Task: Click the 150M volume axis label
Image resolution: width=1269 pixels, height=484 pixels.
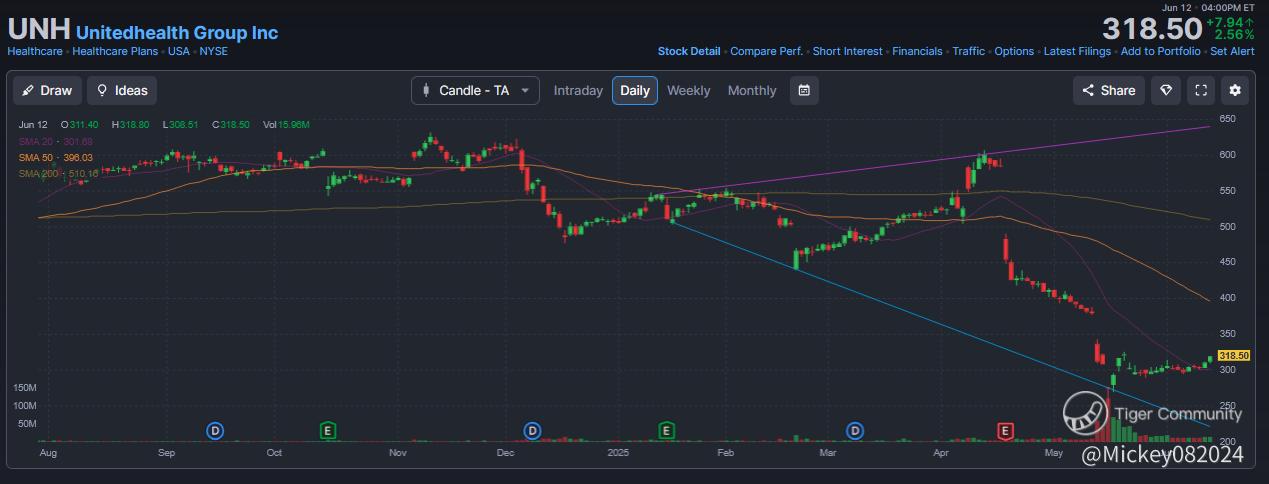Action: tap(25, 387)
